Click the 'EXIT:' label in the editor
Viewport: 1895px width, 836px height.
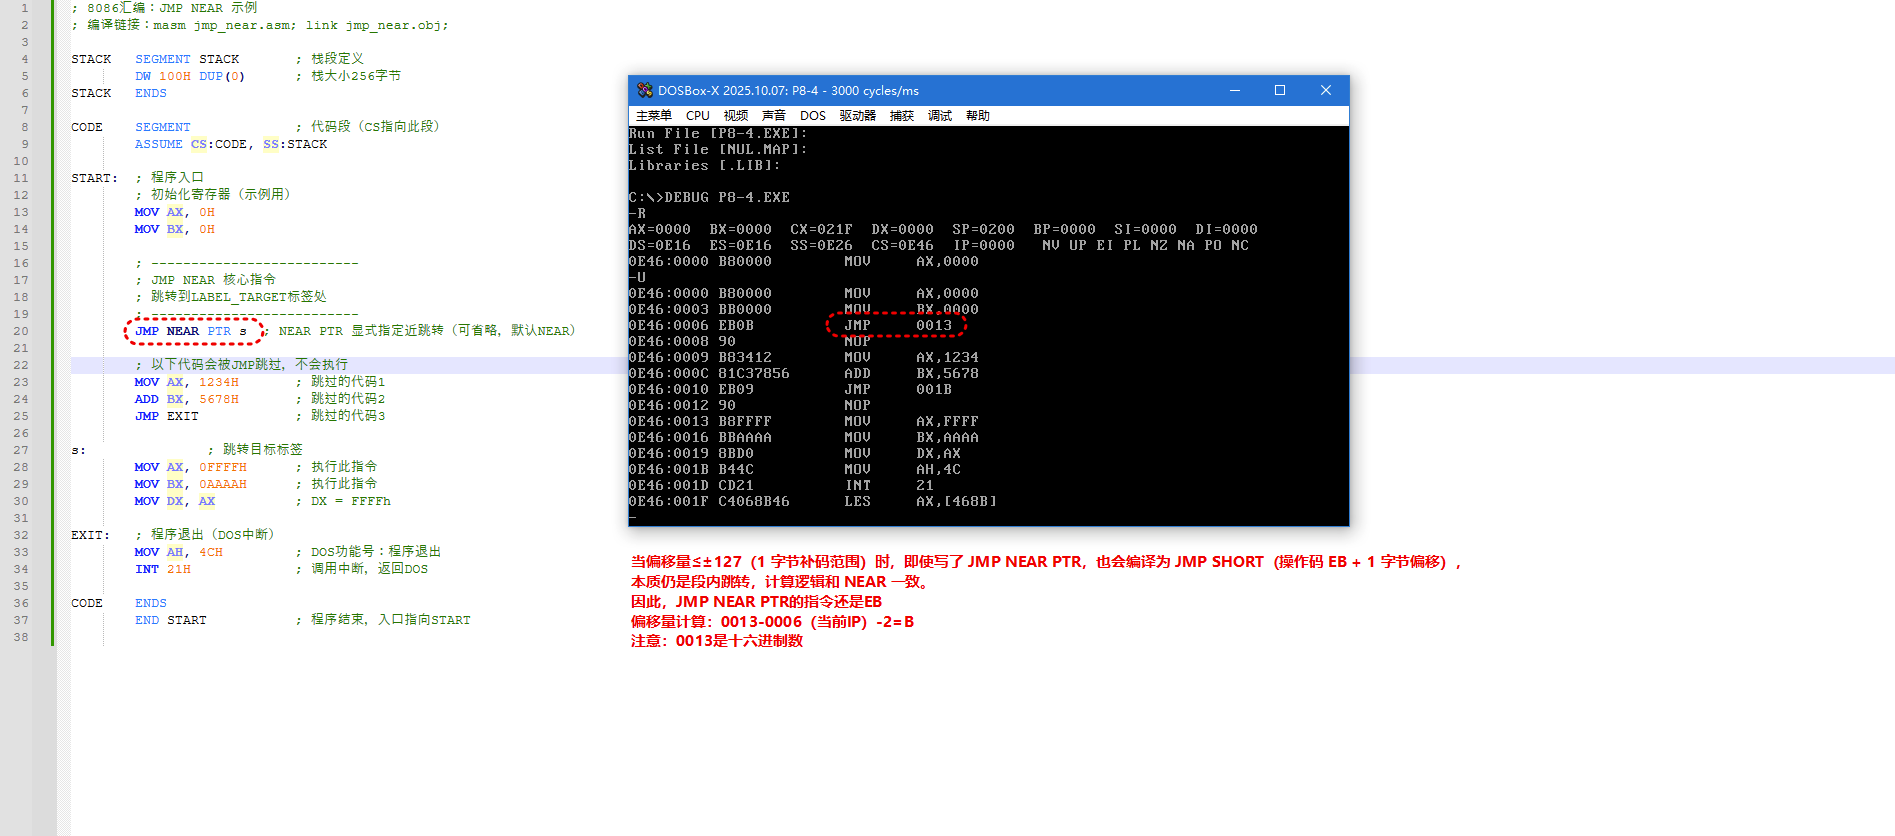[x=90, y=535]
